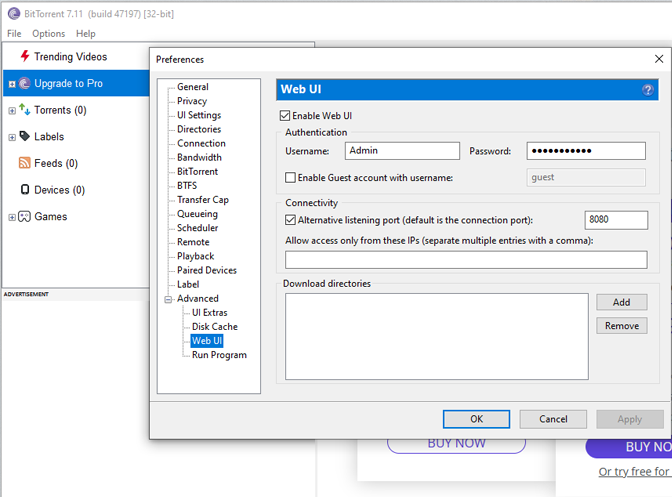Click the Games controller icon
The height and width of the screenshot is (497, 672).
click(25, 216)
